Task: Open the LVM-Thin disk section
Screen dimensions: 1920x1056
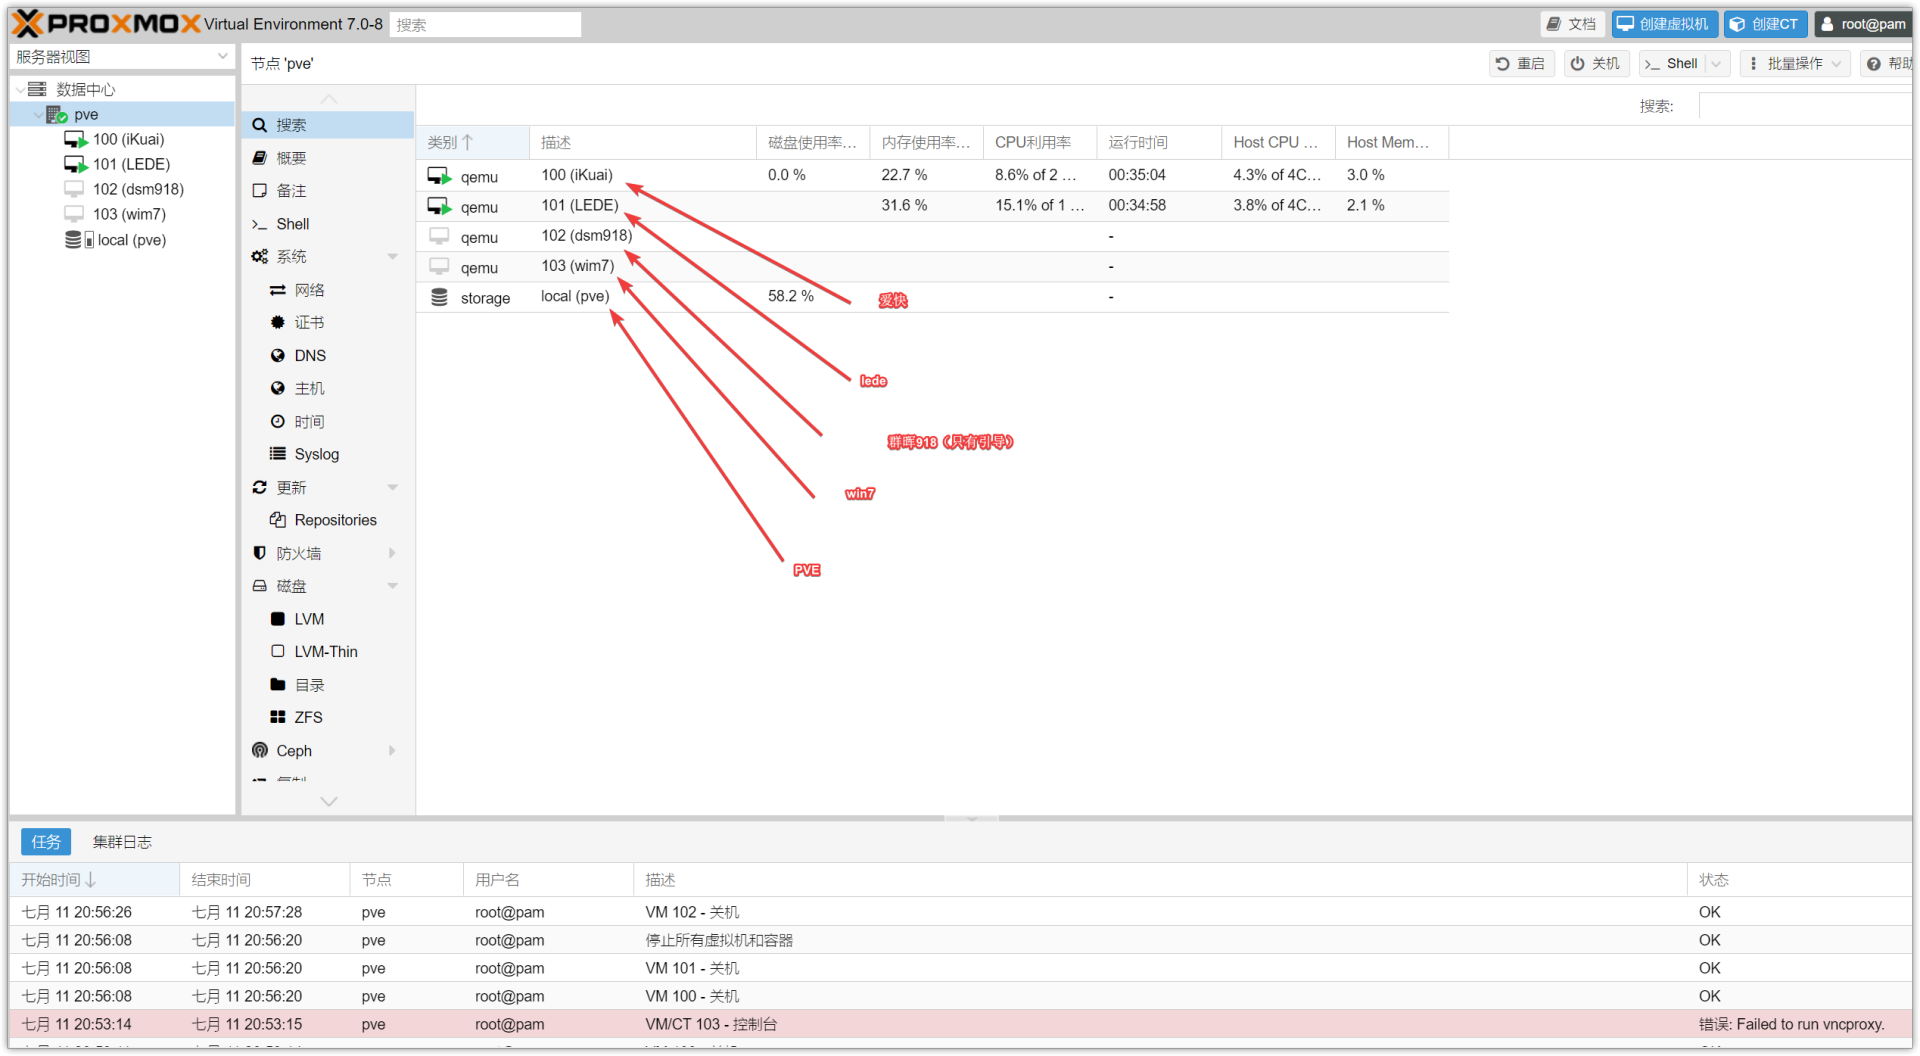Action: click(x=325, y=652)
